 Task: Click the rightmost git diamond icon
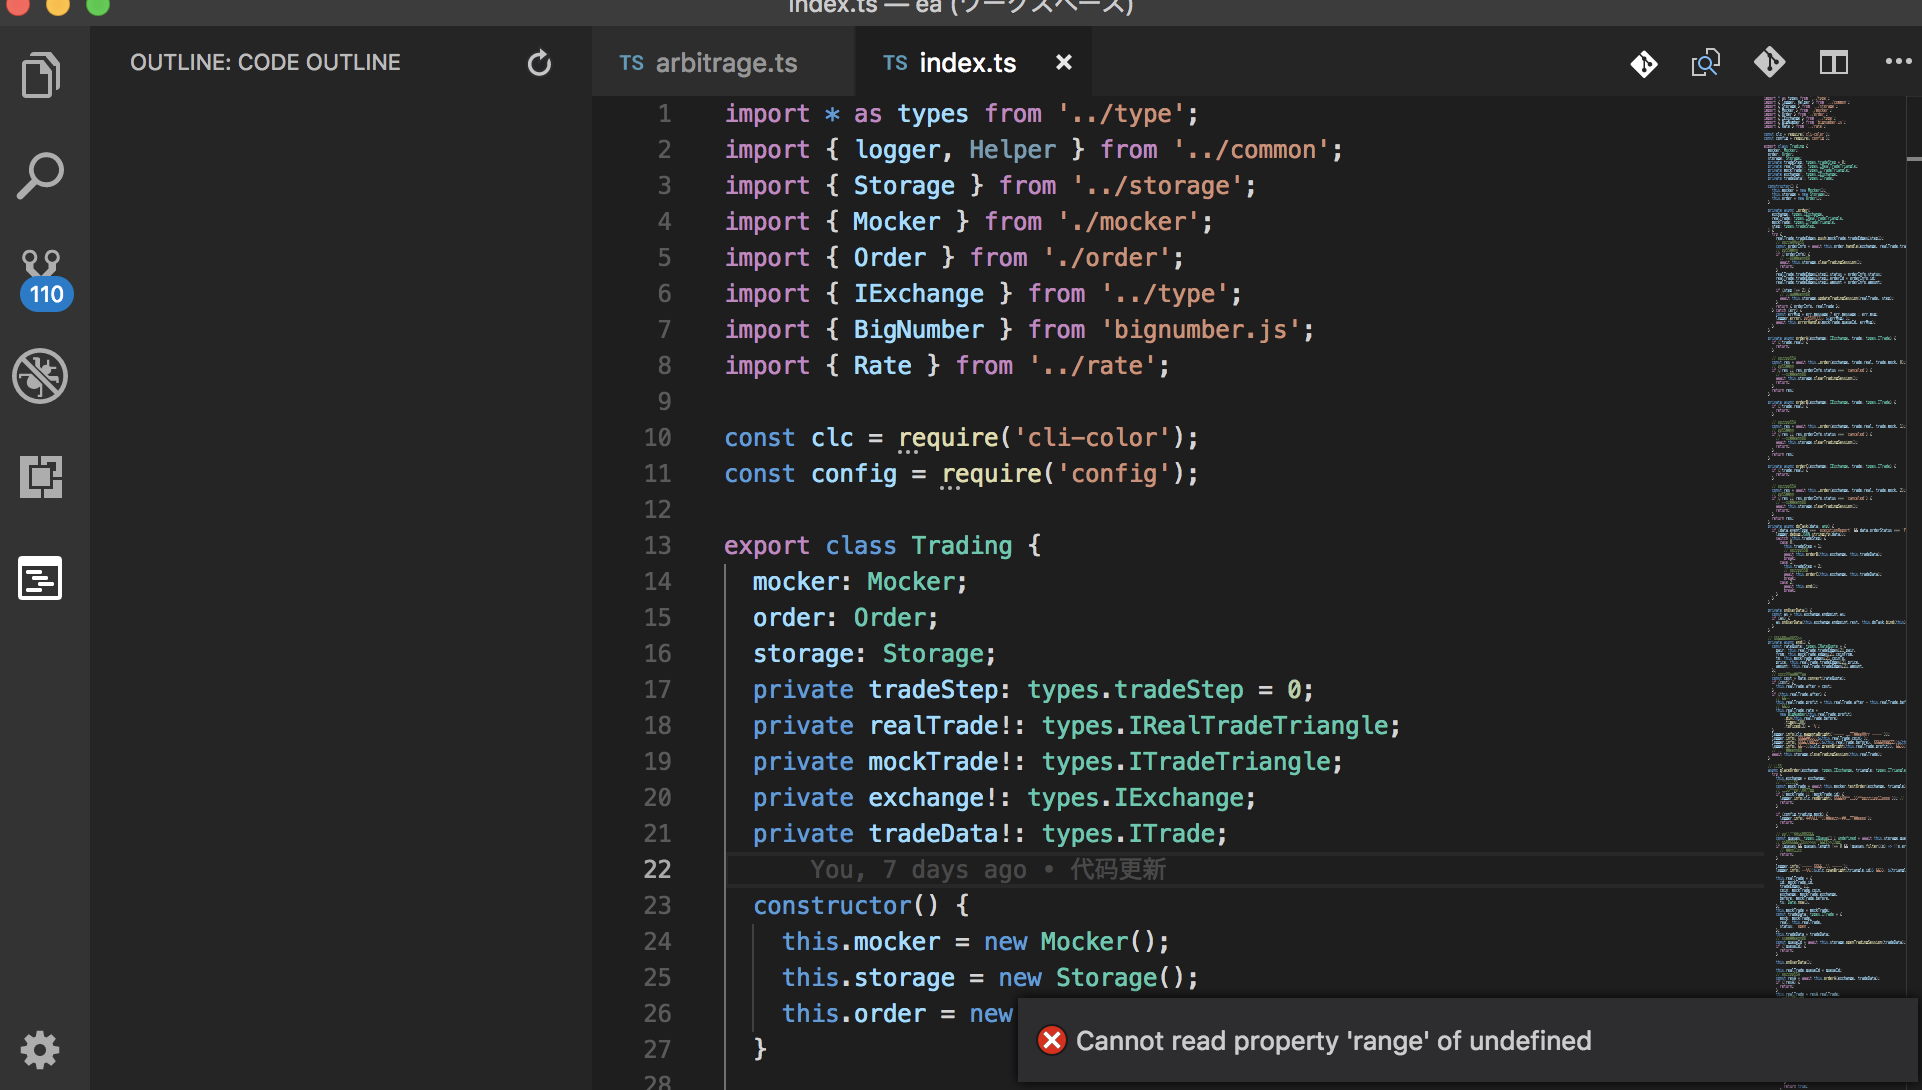(x=1769, y=63)
